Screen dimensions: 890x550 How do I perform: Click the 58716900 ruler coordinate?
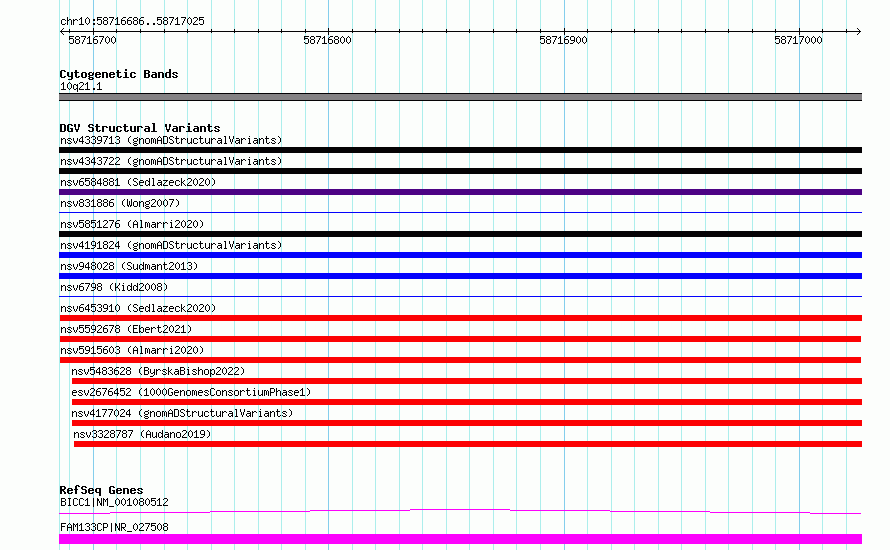[x=563, y=40]
